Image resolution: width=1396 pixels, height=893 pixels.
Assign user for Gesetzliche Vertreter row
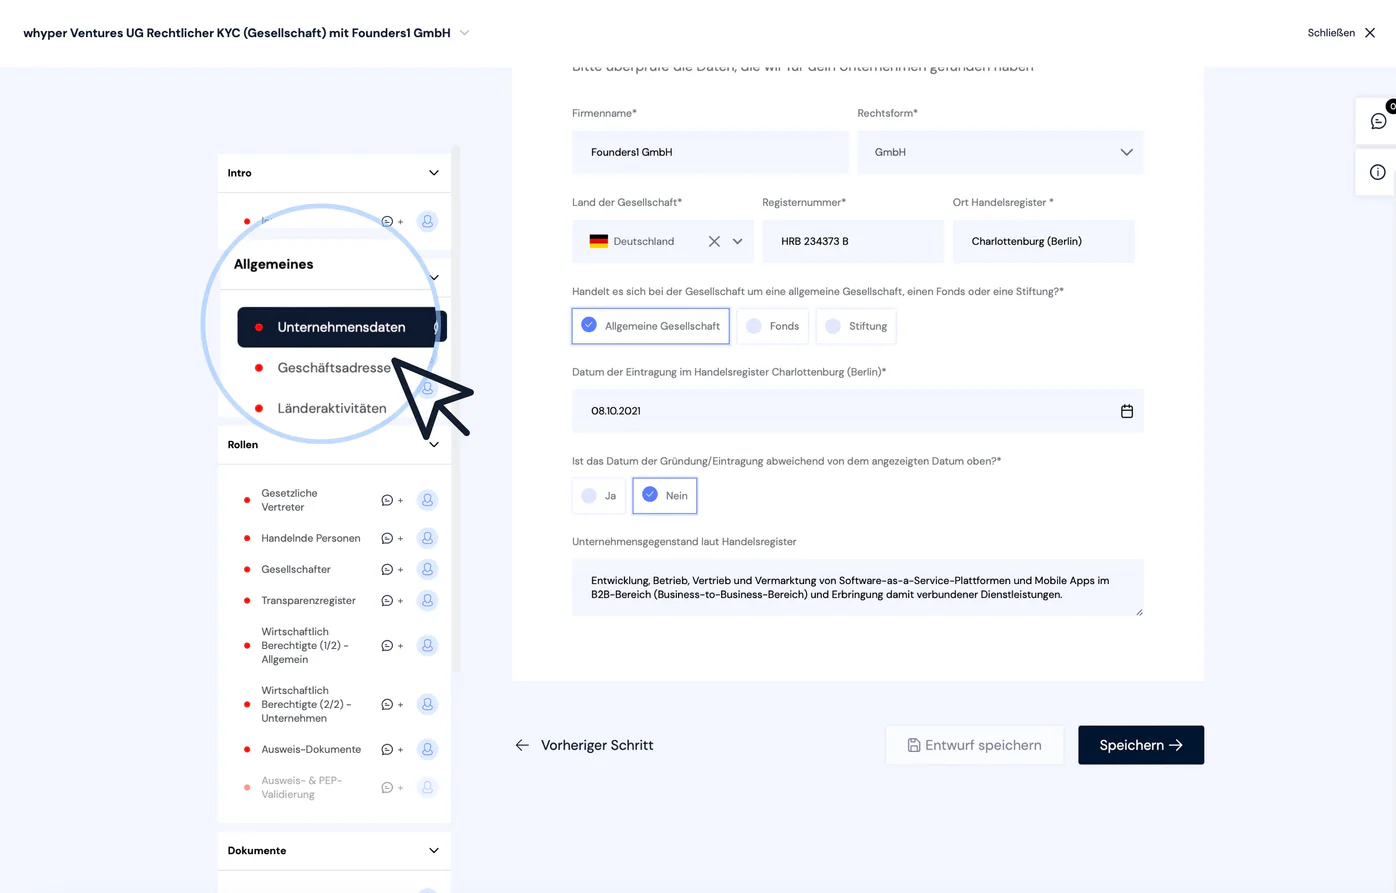click(427, 500)
